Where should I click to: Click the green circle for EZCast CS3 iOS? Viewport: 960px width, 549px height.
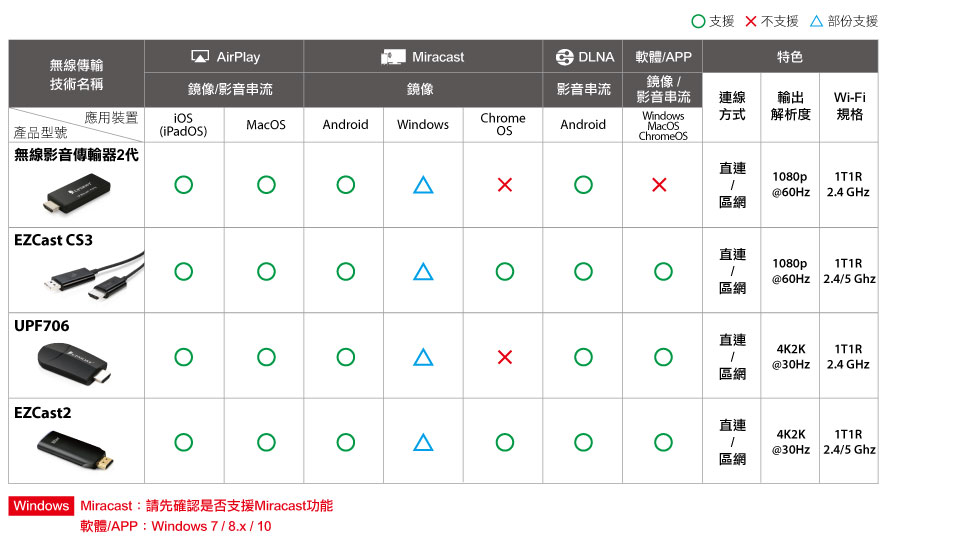[x=184, y=271]
